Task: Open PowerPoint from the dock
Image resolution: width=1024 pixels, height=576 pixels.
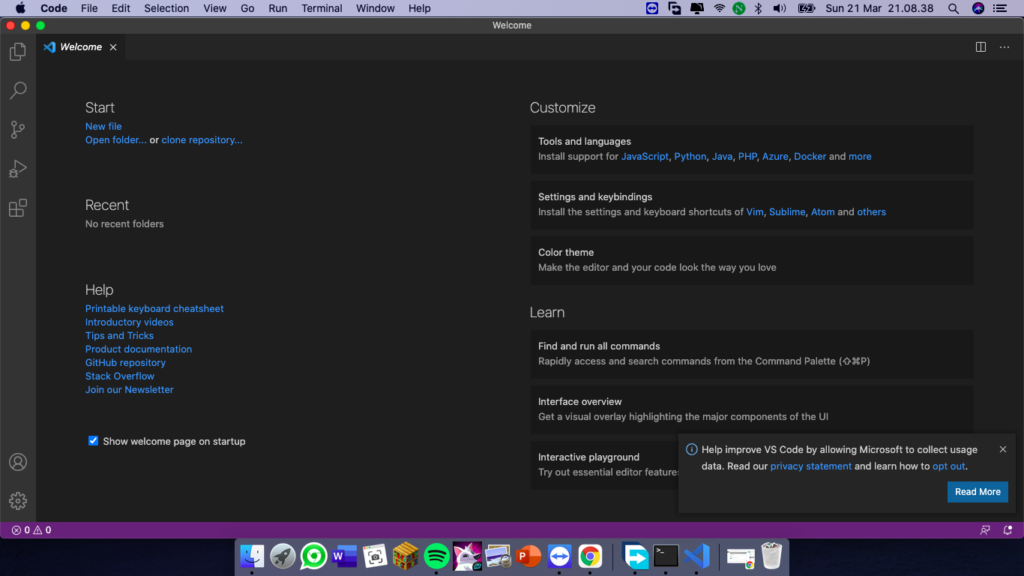Action: pyautogui.click(x=528, y=556)
